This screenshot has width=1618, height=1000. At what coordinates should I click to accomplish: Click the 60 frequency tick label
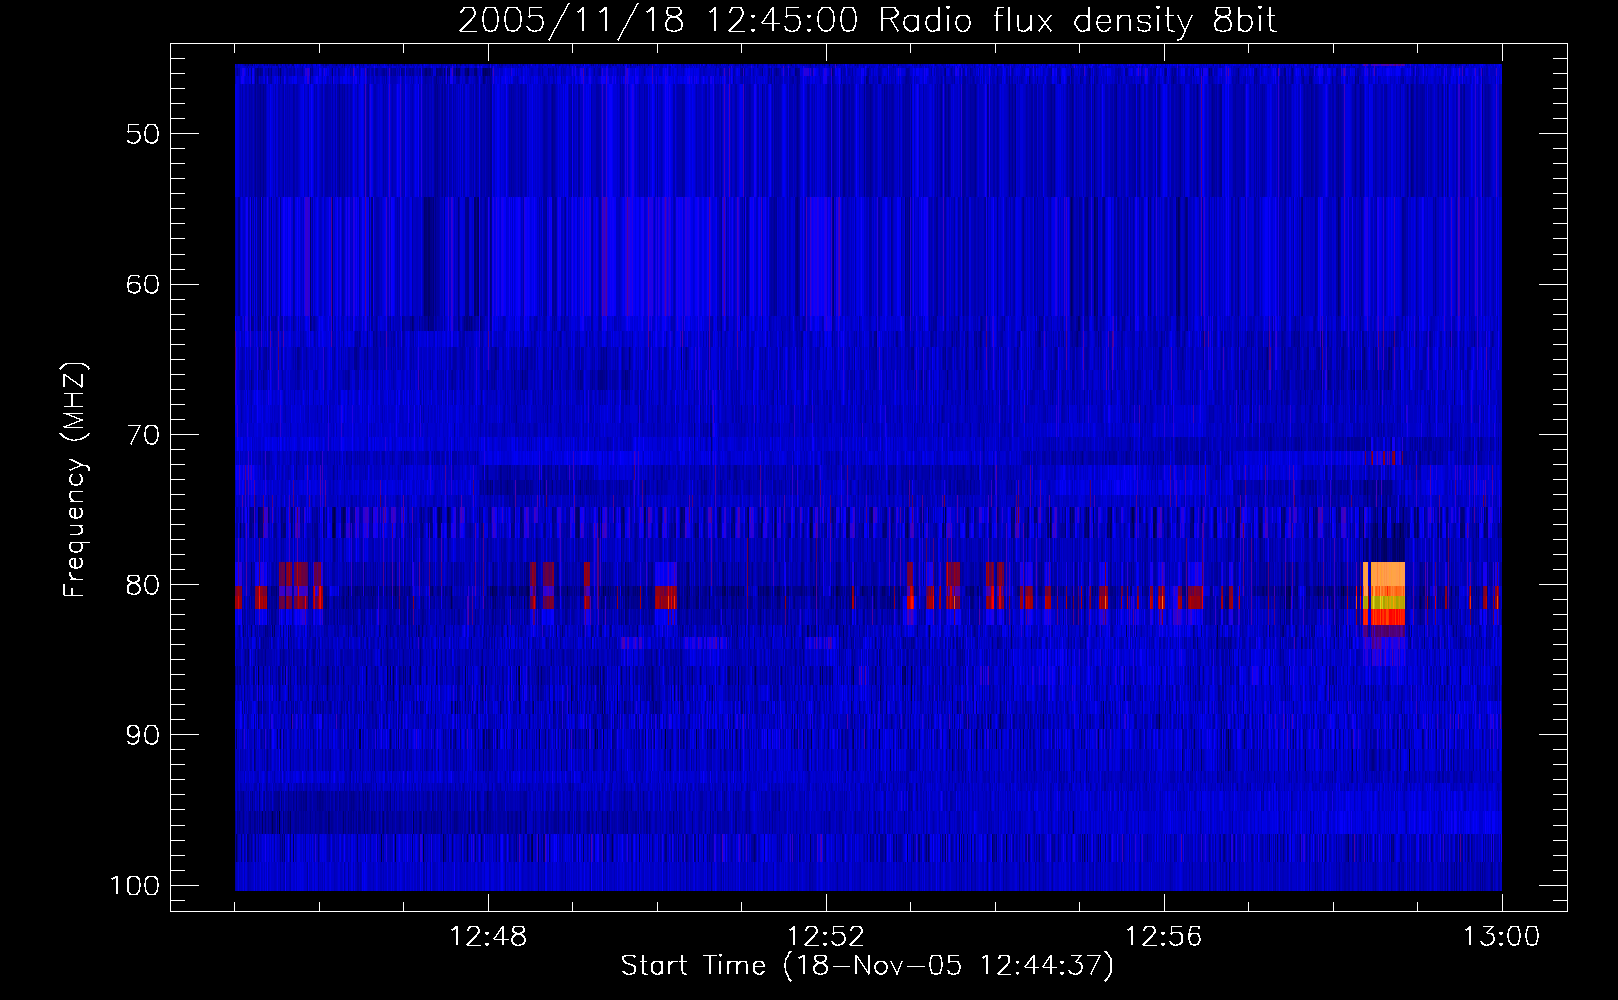point(143,284)
